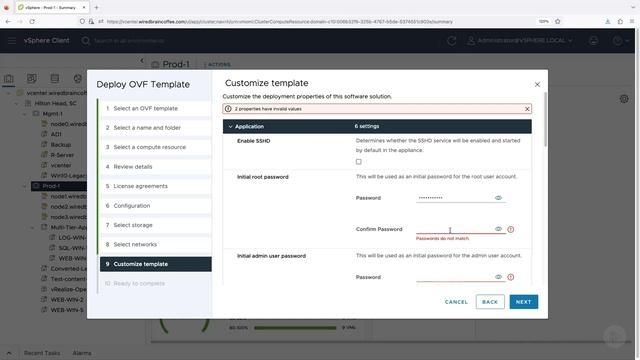The image size is (640, 360).
Task: Reveal the Confirm Password field text
Action: coord(498,229)
